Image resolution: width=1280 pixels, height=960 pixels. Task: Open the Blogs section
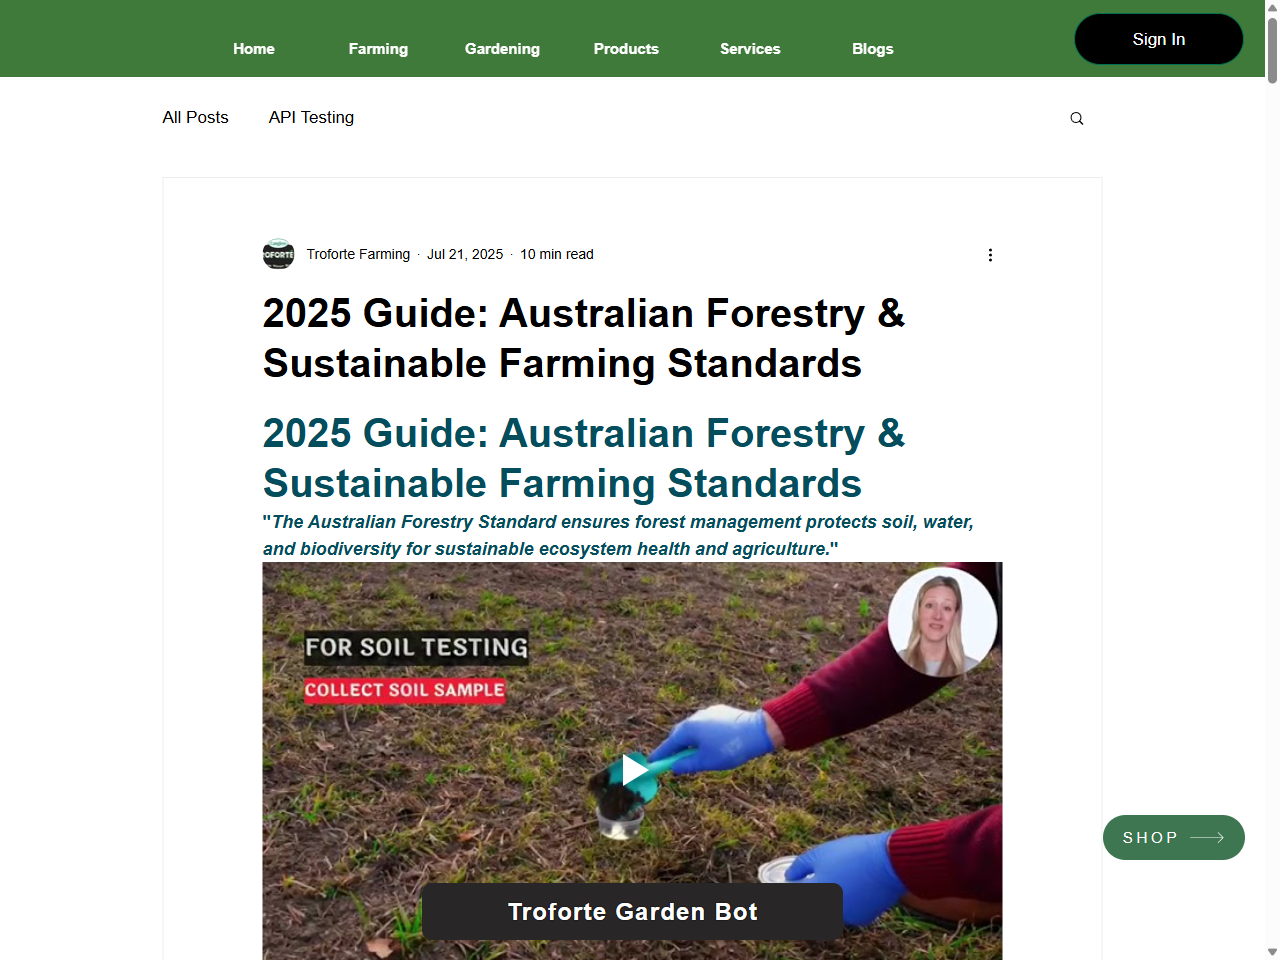point(872,48)
